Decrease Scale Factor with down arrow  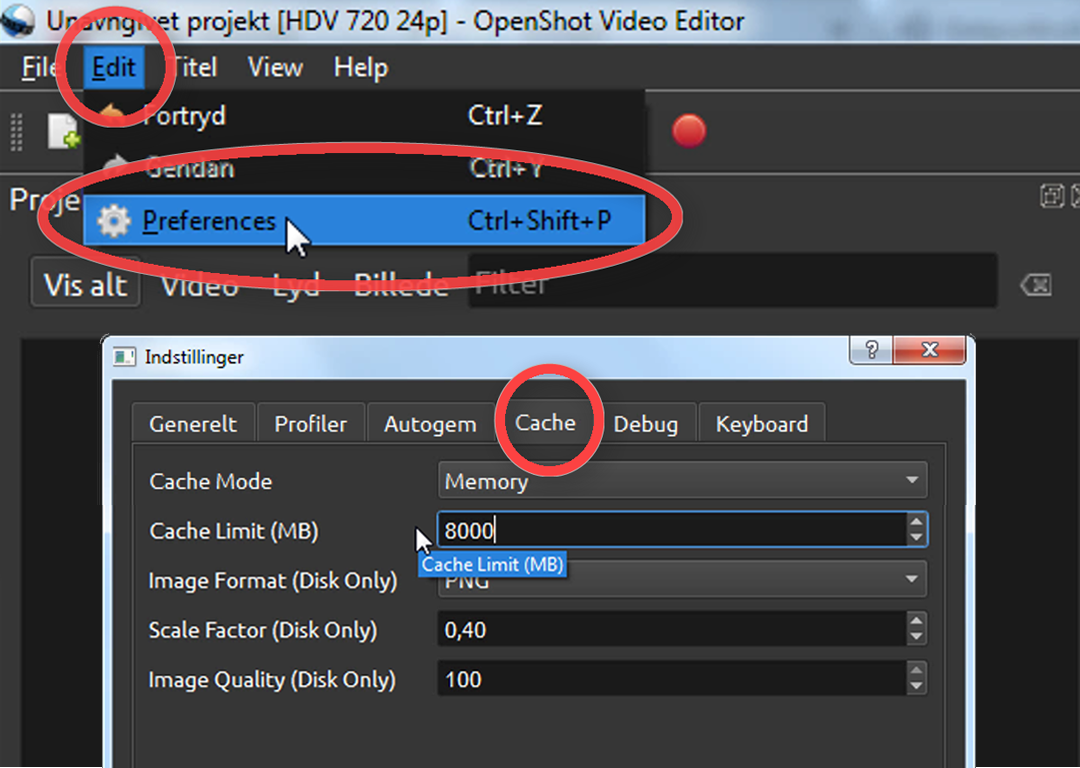[916, 637]
